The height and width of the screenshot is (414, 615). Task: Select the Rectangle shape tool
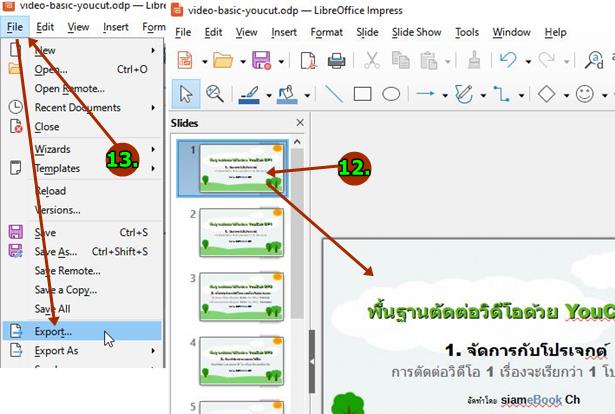362,94
